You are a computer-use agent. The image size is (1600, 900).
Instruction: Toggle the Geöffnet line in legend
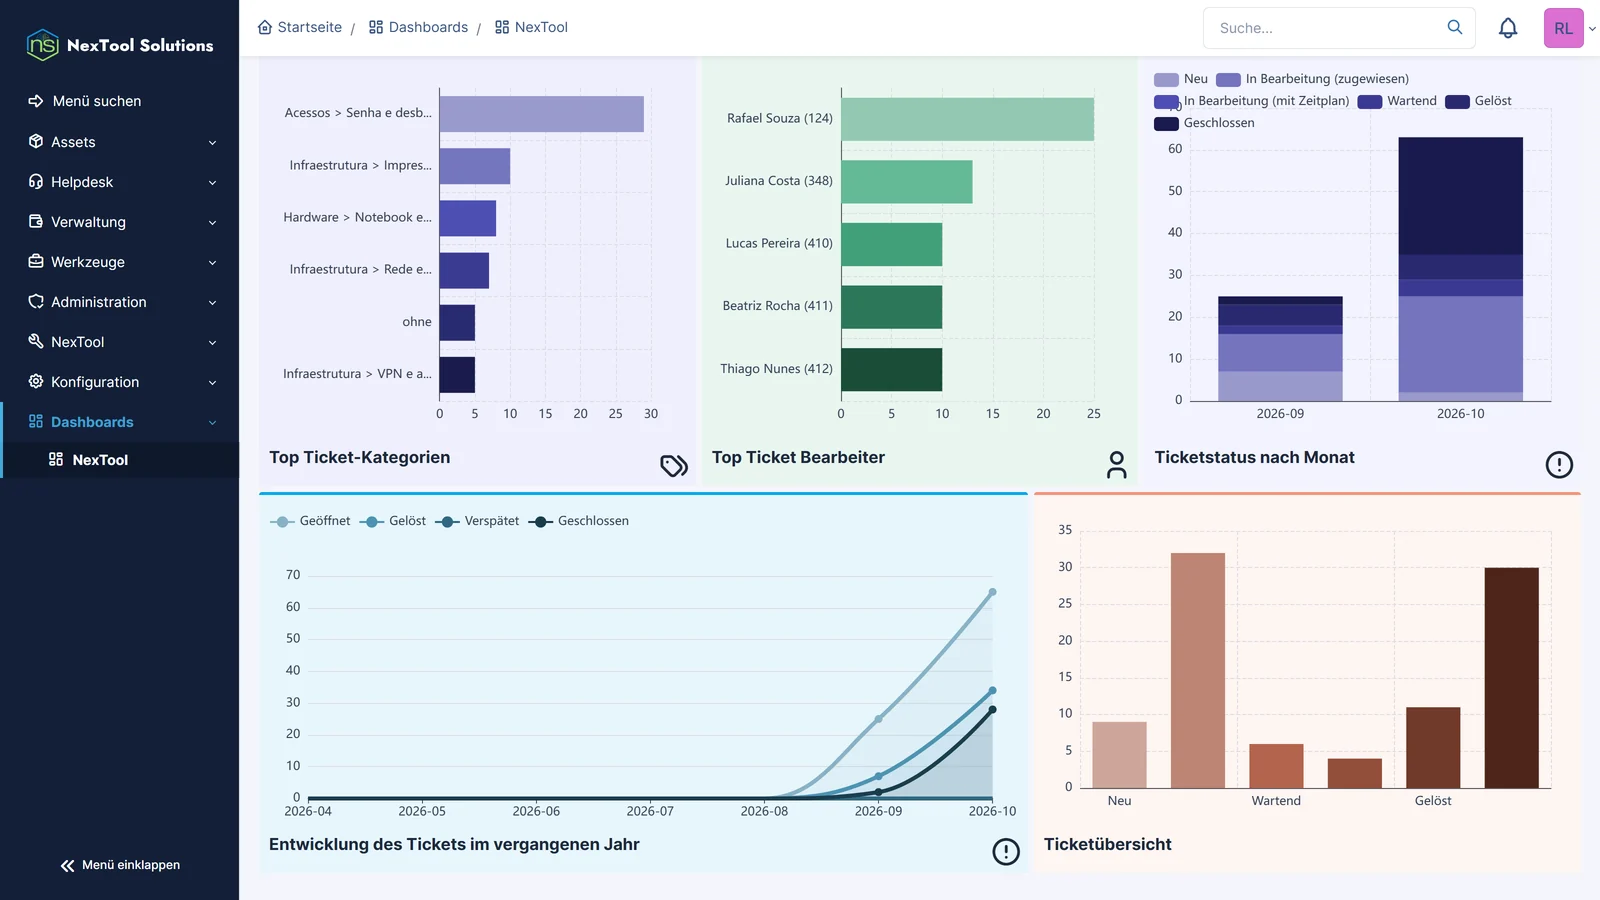(x=310, y=521)
